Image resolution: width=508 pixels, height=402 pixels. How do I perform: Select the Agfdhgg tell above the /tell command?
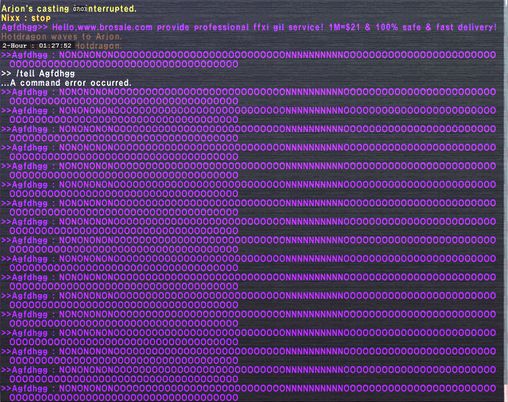(248, 59)
